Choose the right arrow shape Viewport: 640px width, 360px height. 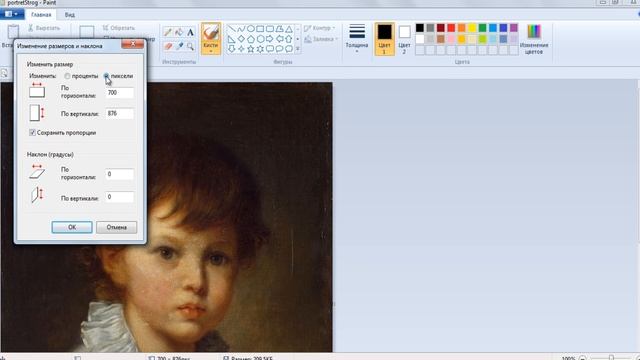point(270,39)
